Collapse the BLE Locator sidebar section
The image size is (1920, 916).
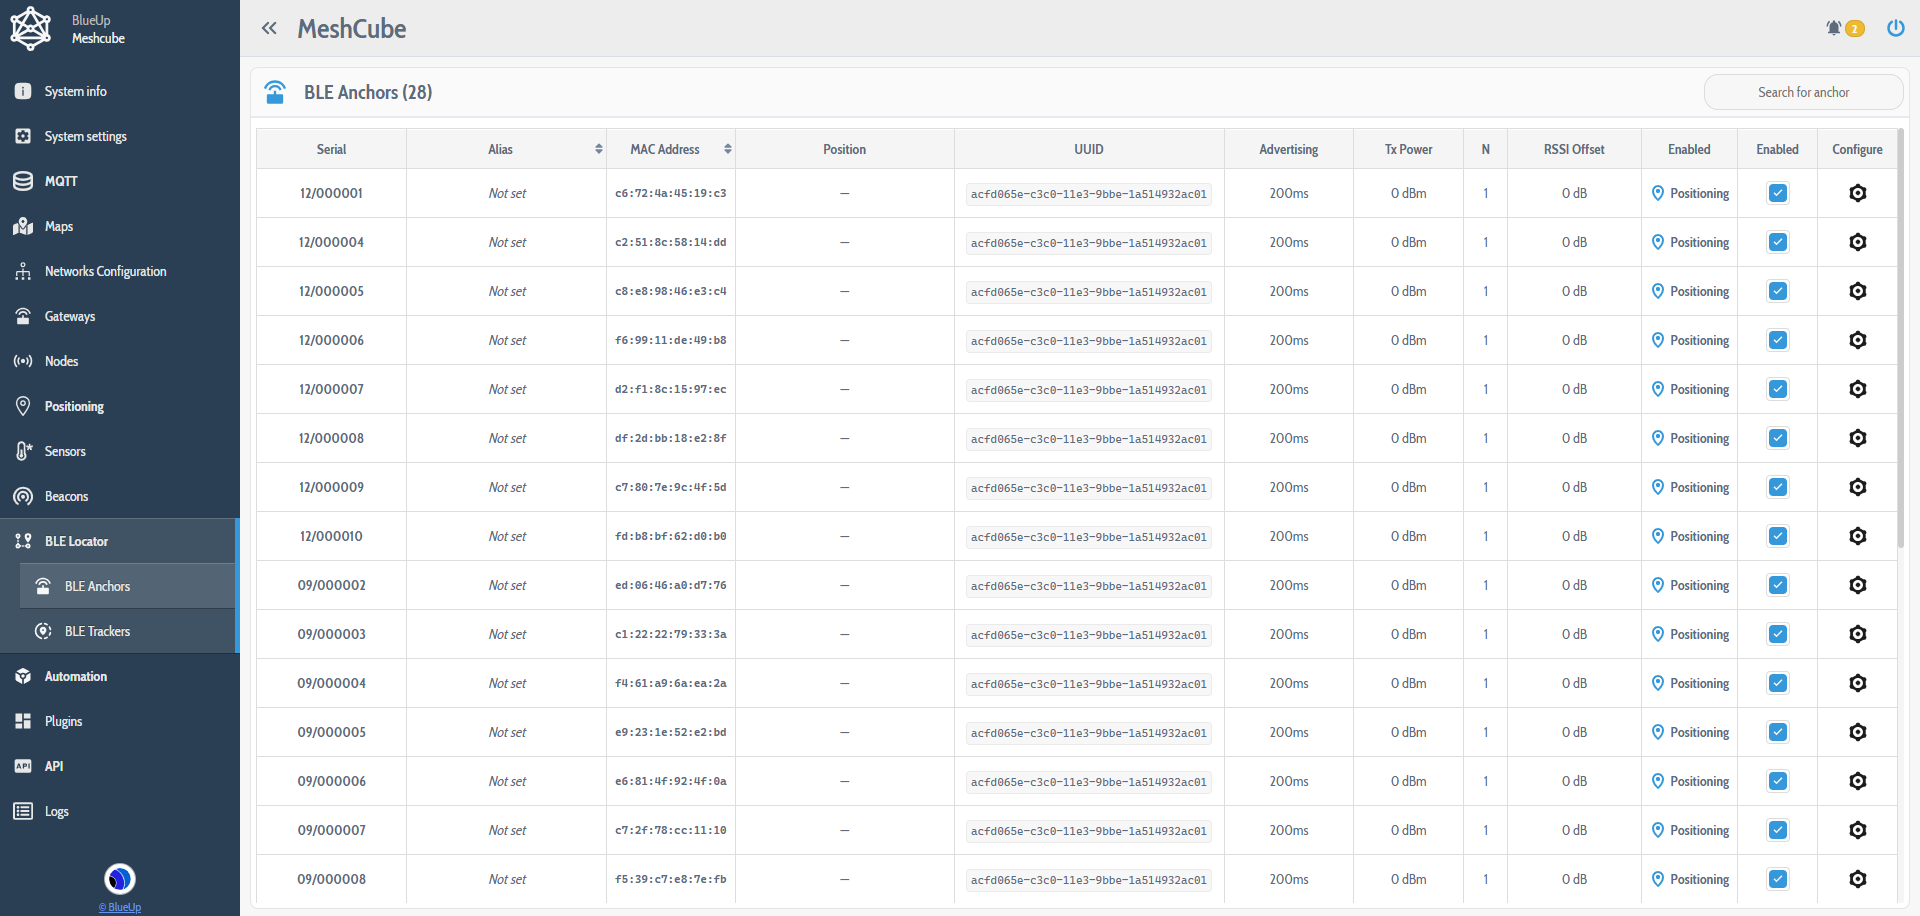[76, 541]
